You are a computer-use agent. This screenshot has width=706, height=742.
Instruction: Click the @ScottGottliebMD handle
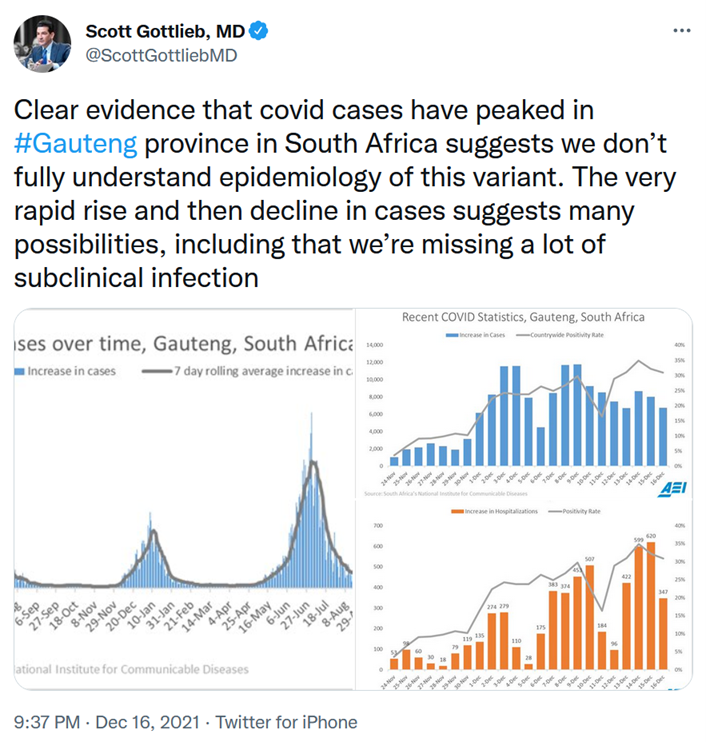(161, 55)
